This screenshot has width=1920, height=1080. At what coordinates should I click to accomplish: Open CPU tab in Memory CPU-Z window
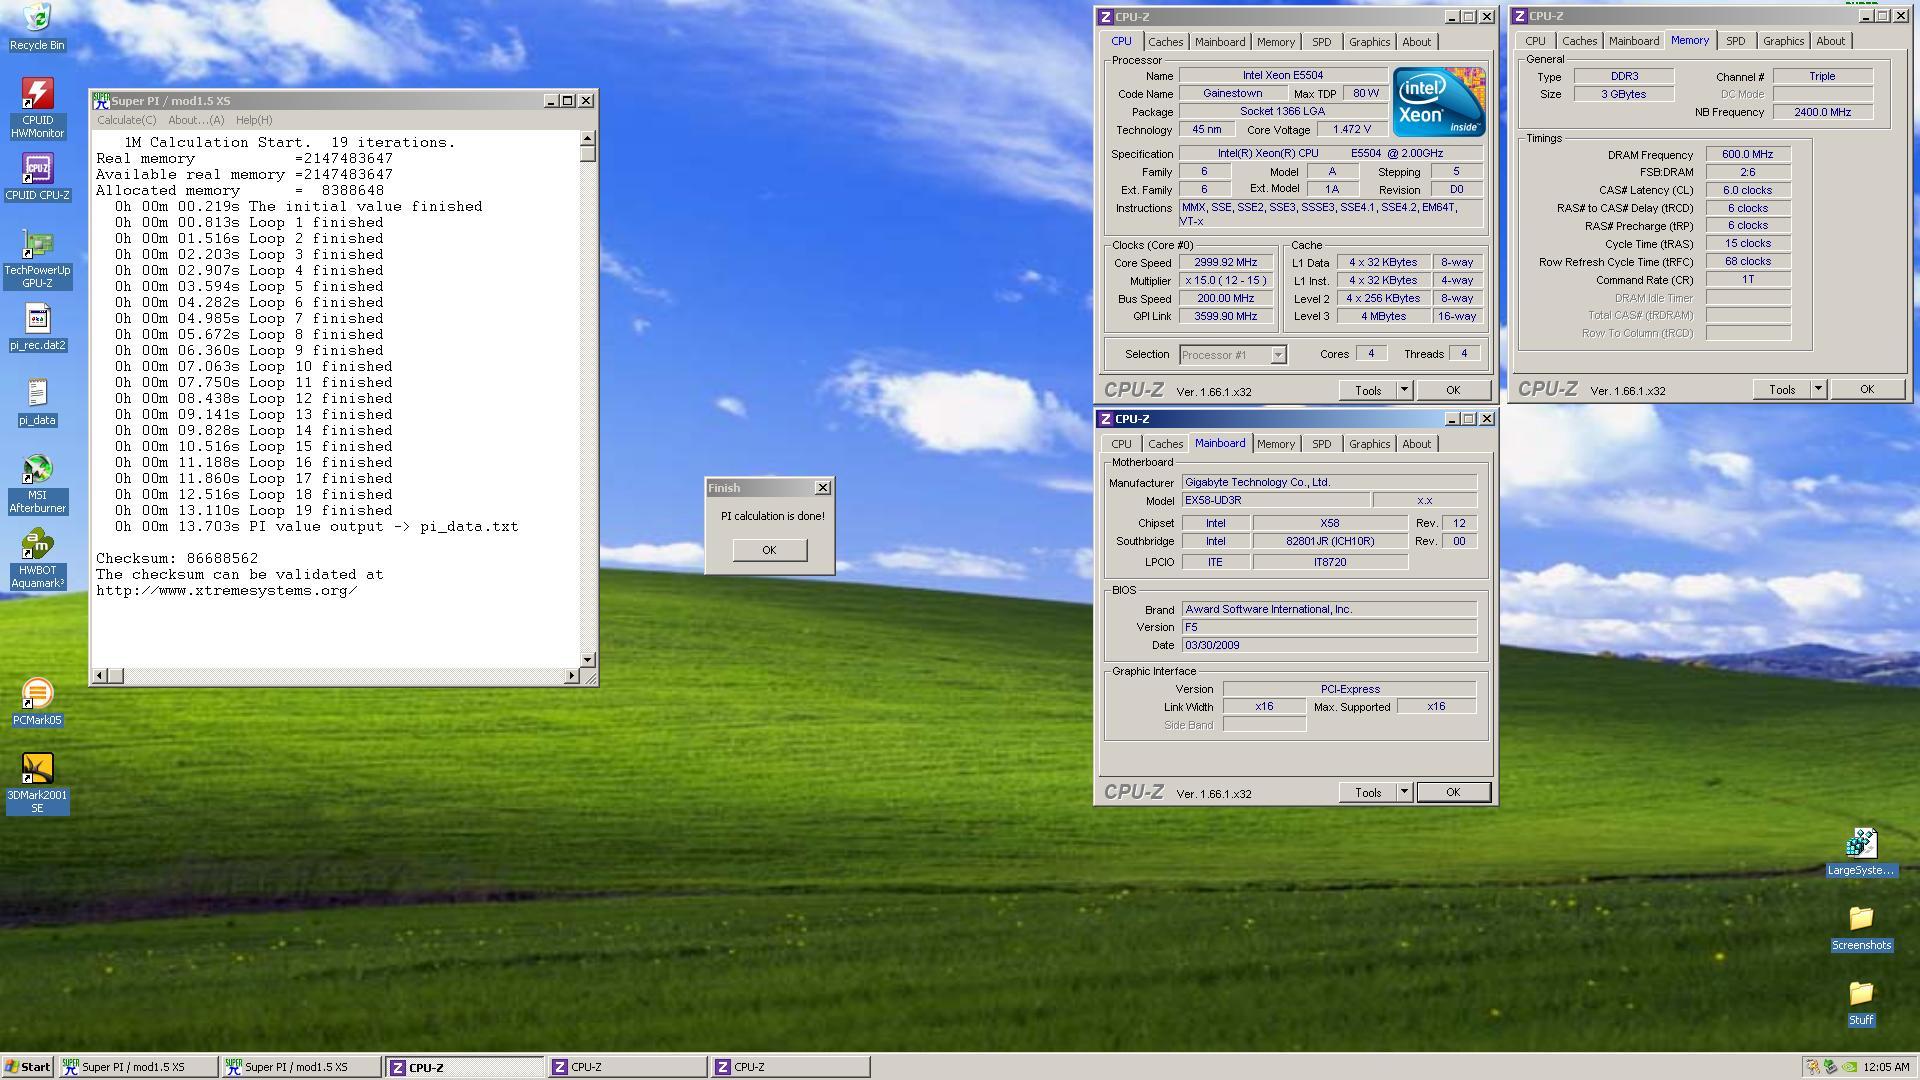pyautogui.click(x=1535, y=41)
